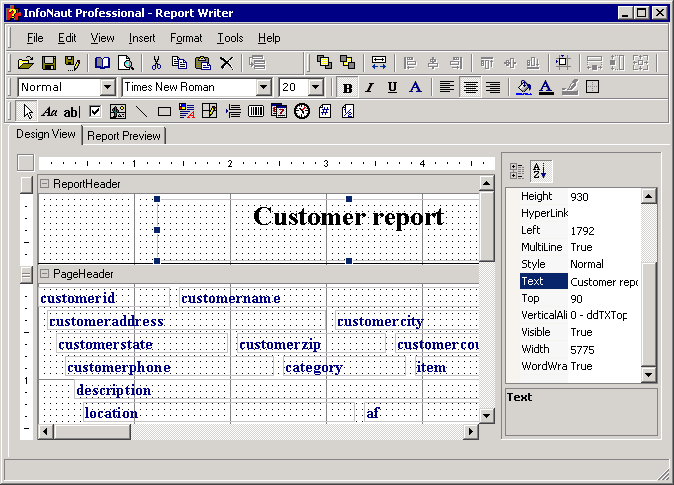Switch to the Report Preview tab

(124, 136)
